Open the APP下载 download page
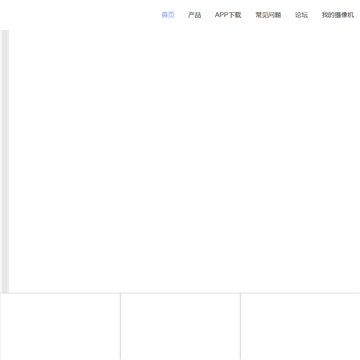360x360 pixels. point(228,15)
